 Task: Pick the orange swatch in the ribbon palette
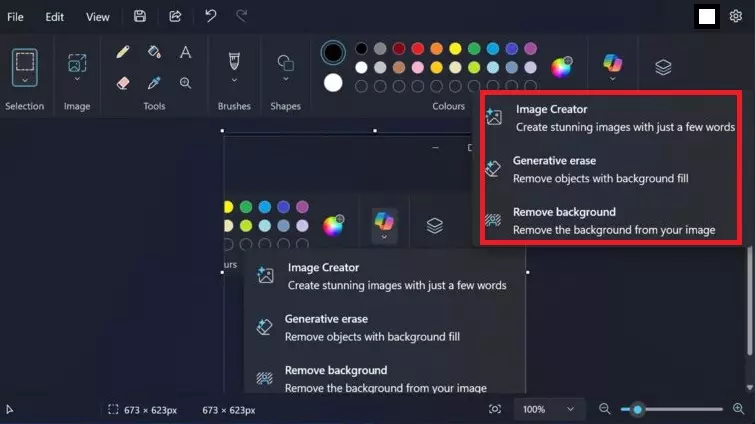tap(436, 49)
